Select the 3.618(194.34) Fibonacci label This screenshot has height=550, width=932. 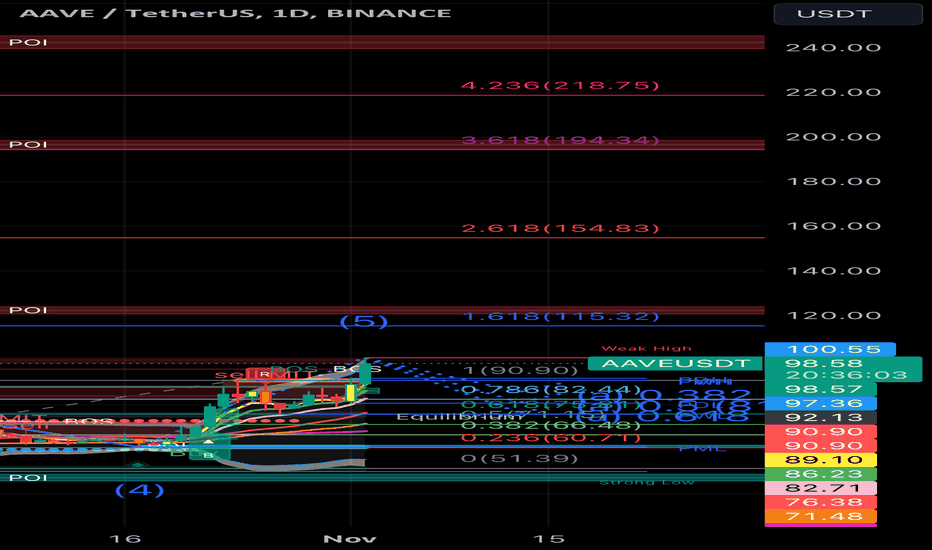[x=560, y=140]
